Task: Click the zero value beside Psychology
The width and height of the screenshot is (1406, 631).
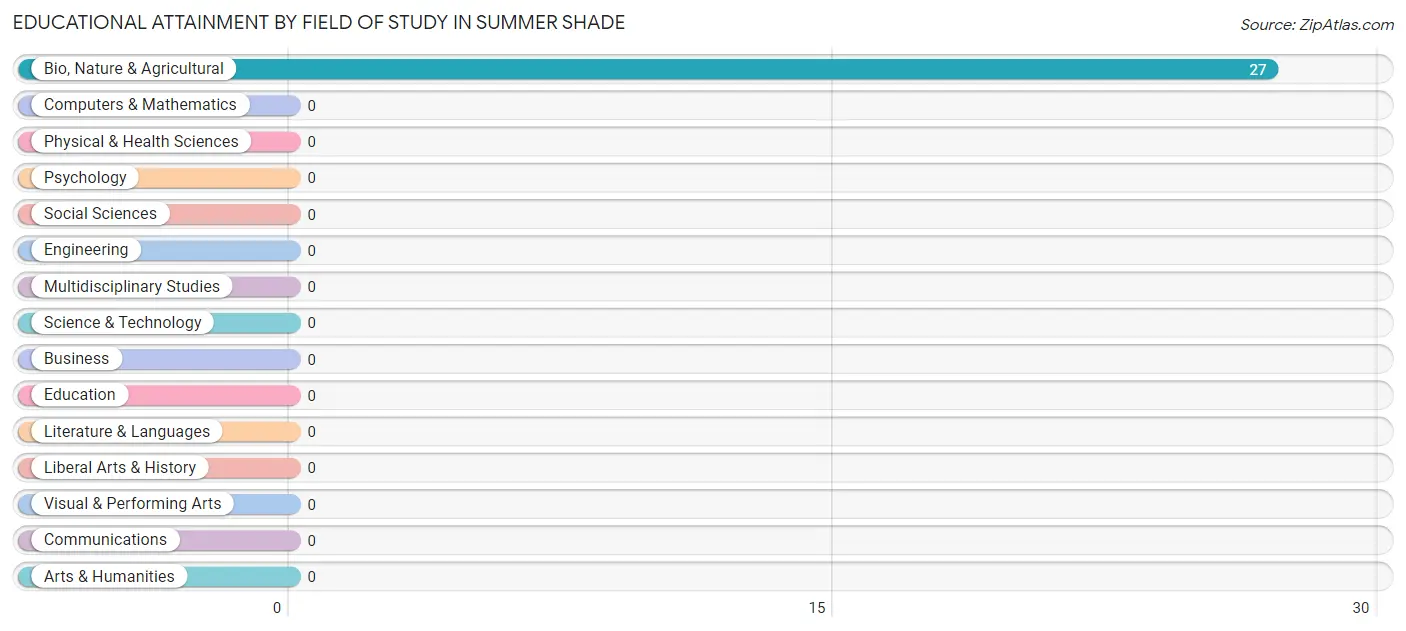Action: 312,178
